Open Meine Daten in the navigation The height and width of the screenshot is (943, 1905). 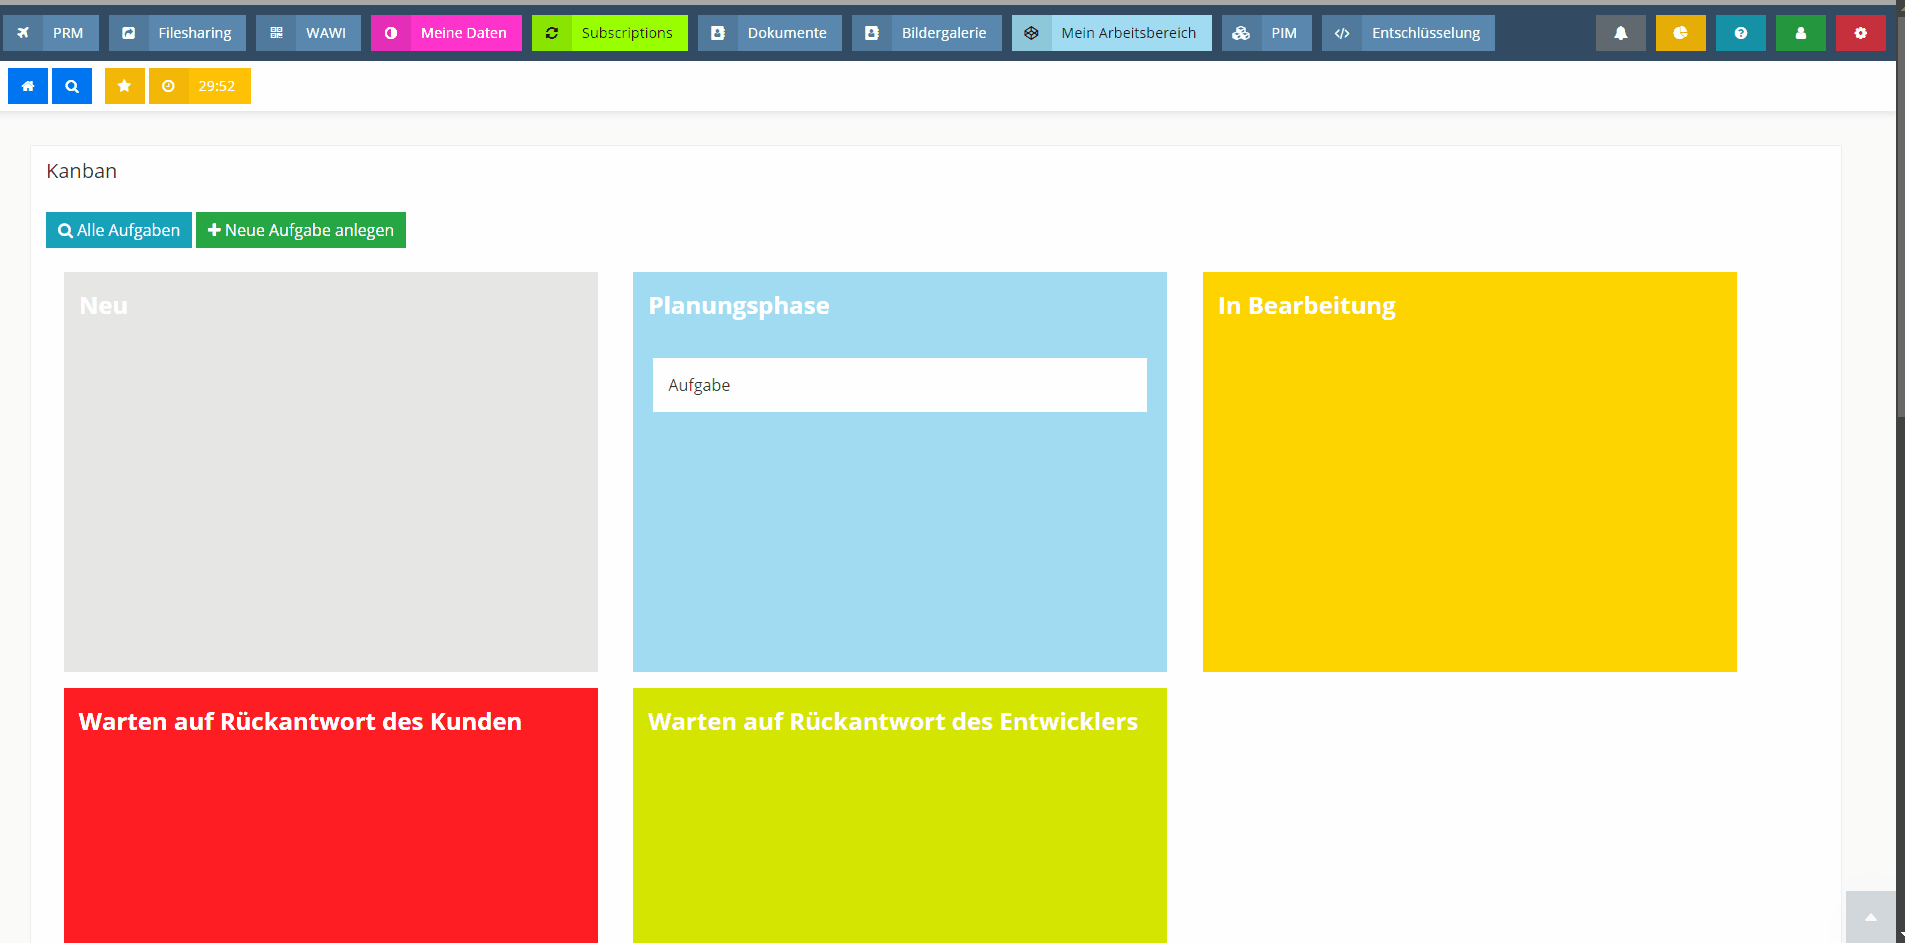pyautogui.click(x=446, y=33)
